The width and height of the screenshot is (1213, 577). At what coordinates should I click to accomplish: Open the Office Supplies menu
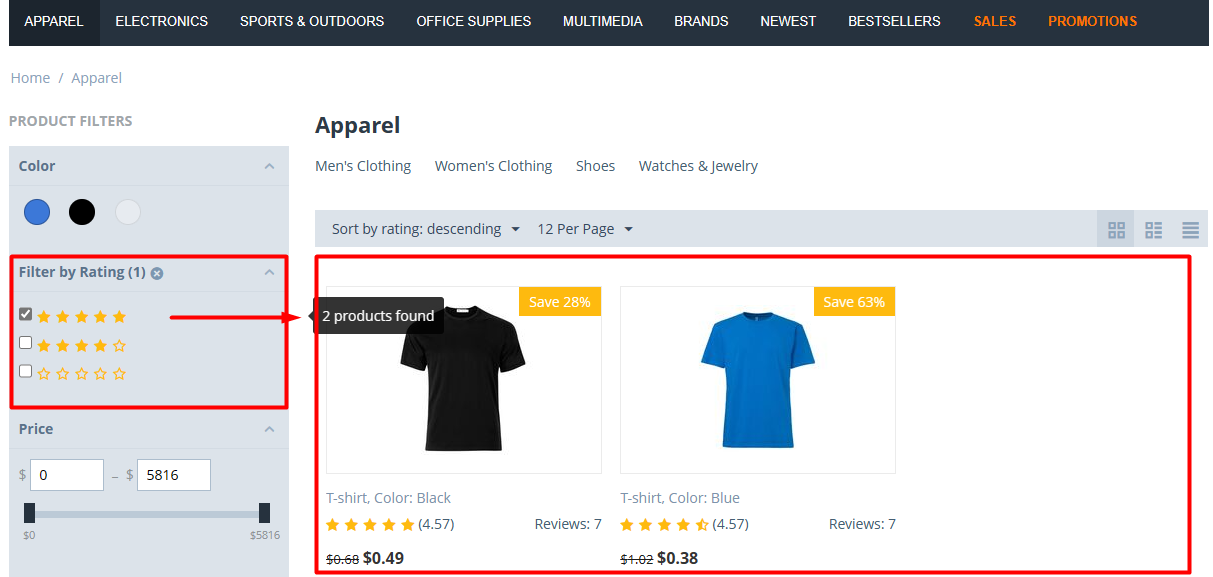[x=474, y=21]
